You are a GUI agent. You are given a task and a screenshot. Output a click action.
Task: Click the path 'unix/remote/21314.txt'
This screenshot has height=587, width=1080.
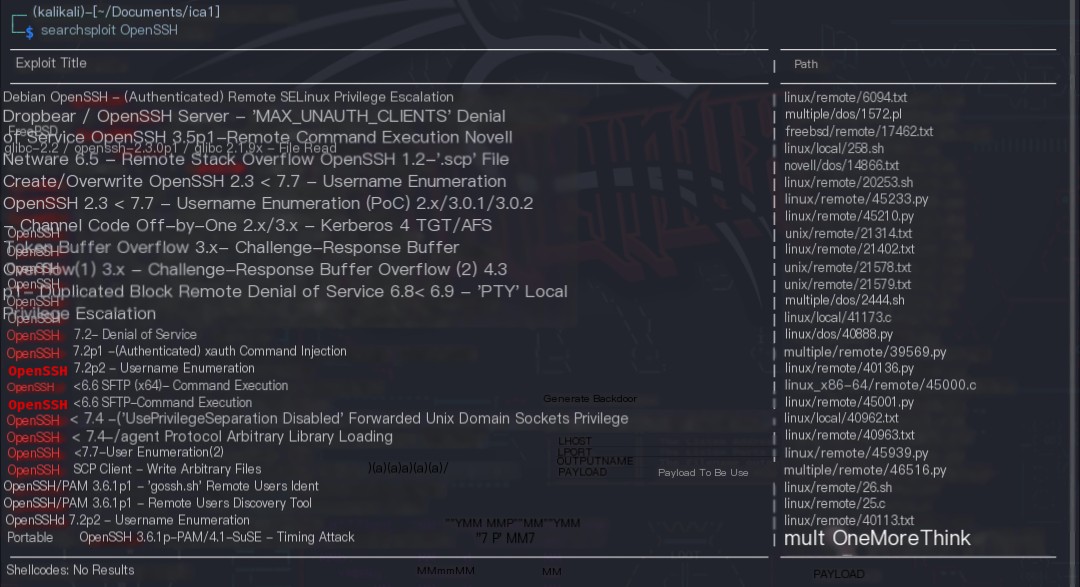849,234
